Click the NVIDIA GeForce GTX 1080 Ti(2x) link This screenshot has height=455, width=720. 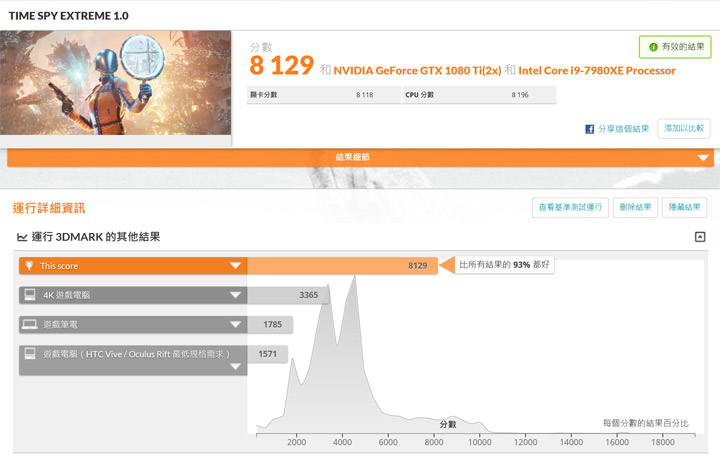[417, 71]
